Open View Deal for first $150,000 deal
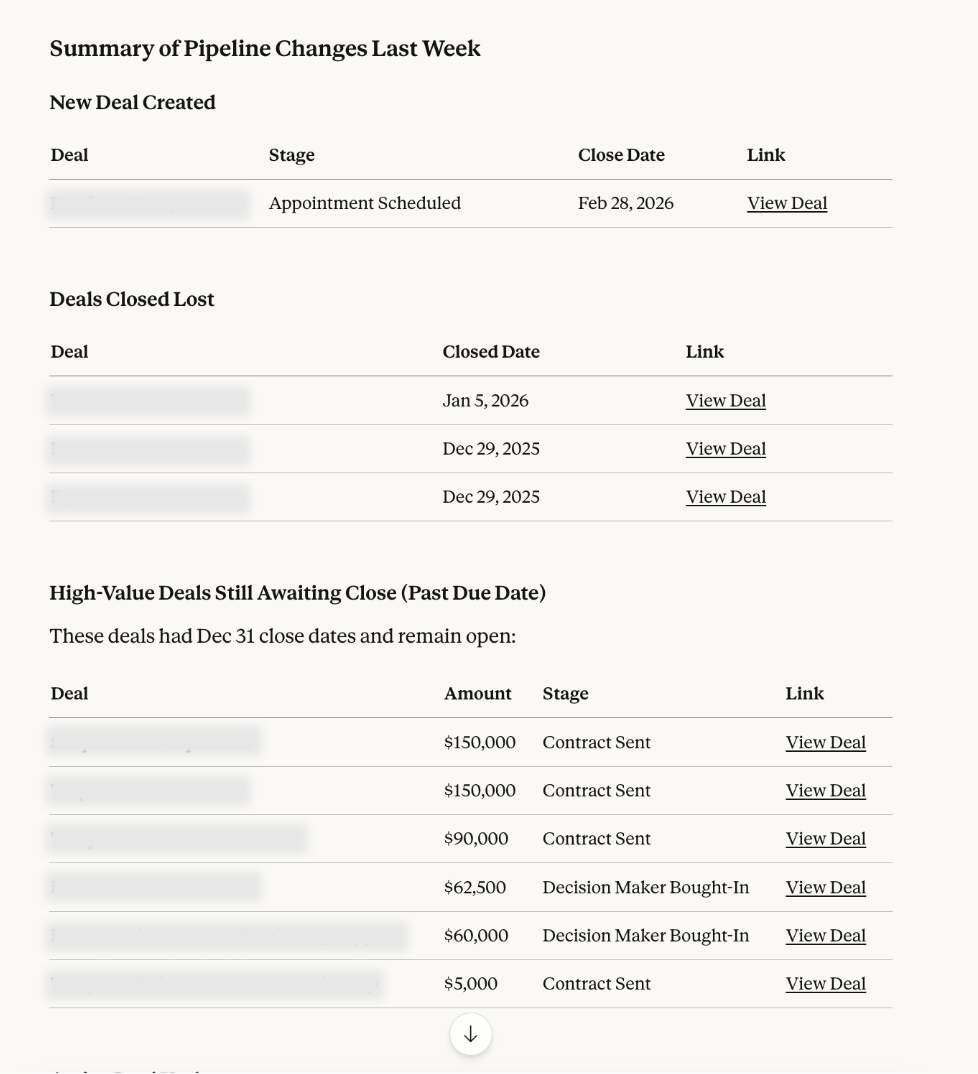This screenshot has width=978, height=1074. pyautogui.click(x=825, y=743)
